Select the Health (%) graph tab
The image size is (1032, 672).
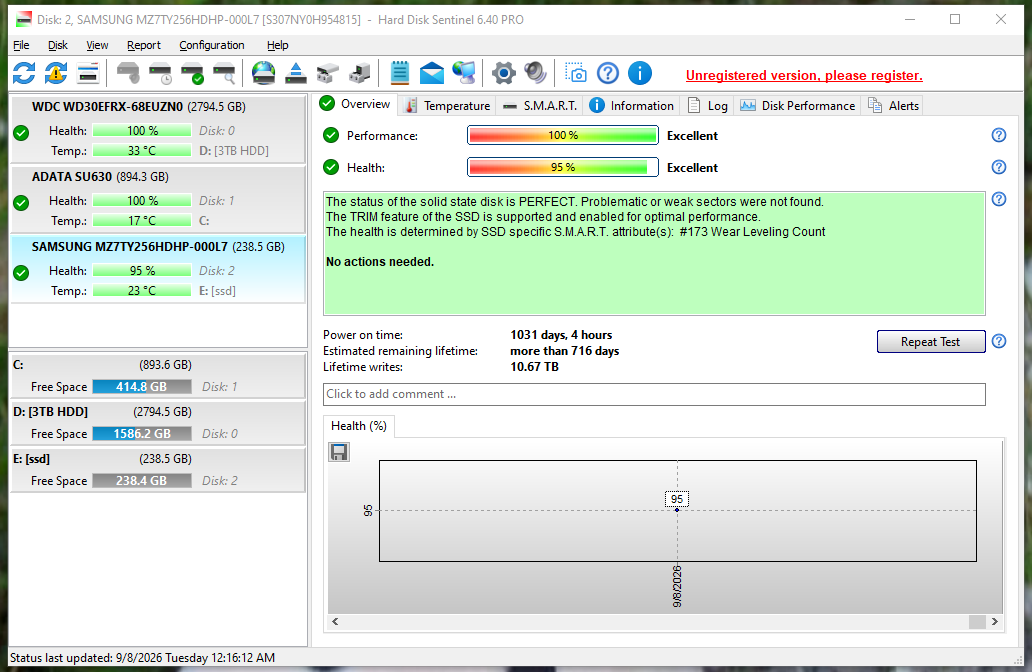[359, 426]
